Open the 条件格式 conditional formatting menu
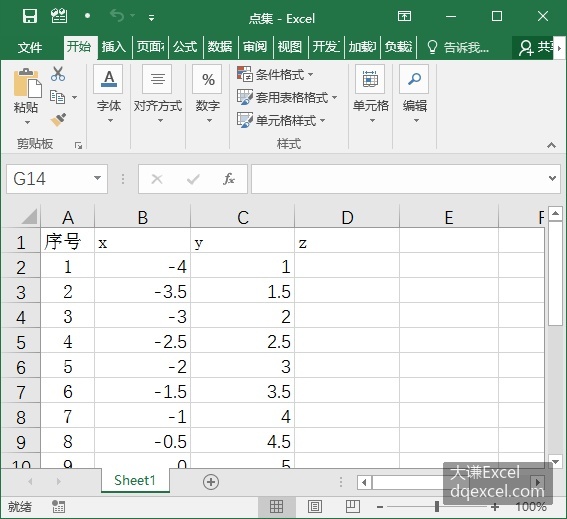 pos(275,75)
